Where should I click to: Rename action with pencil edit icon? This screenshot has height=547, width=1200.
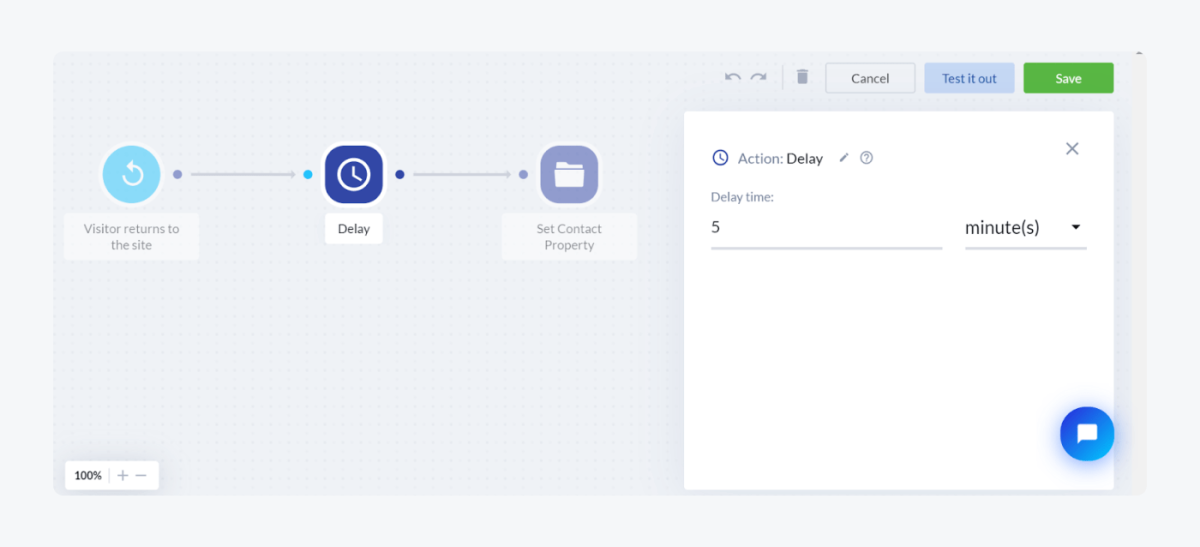843,158
